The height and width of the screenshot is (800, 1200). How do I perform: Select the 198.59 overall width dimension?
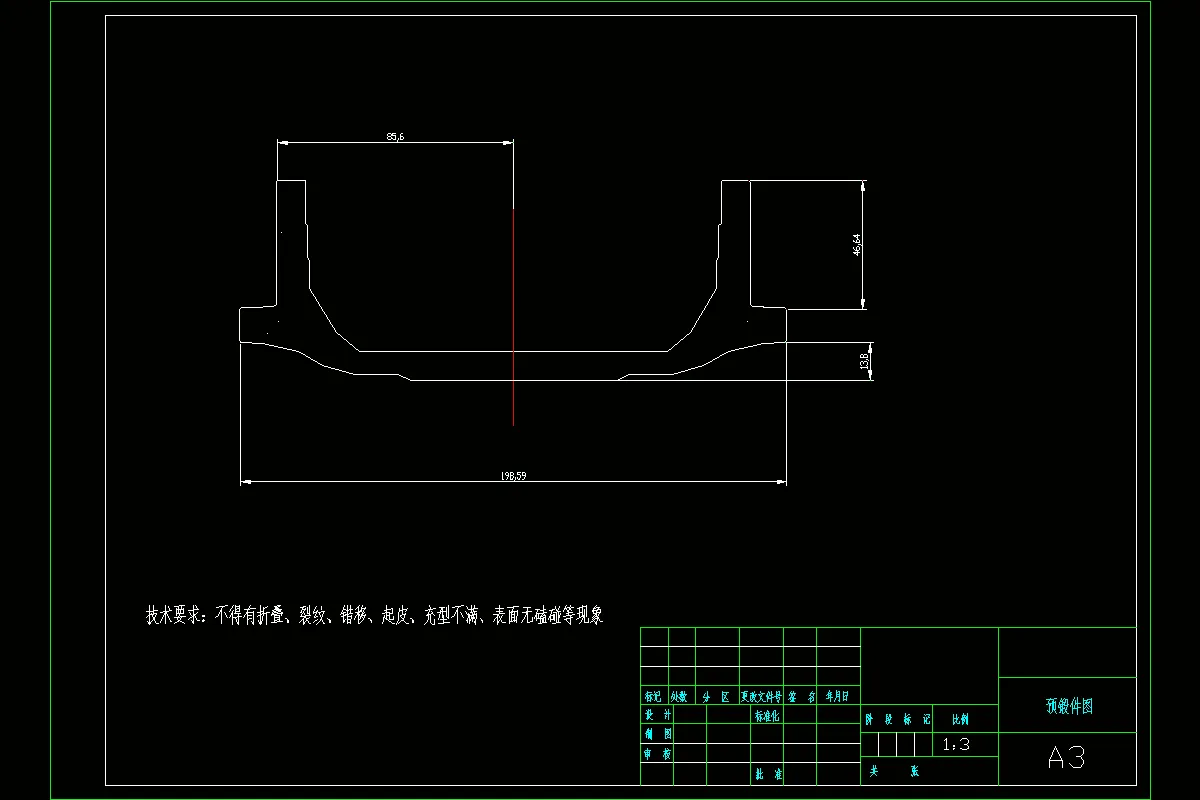click(513, 477)
